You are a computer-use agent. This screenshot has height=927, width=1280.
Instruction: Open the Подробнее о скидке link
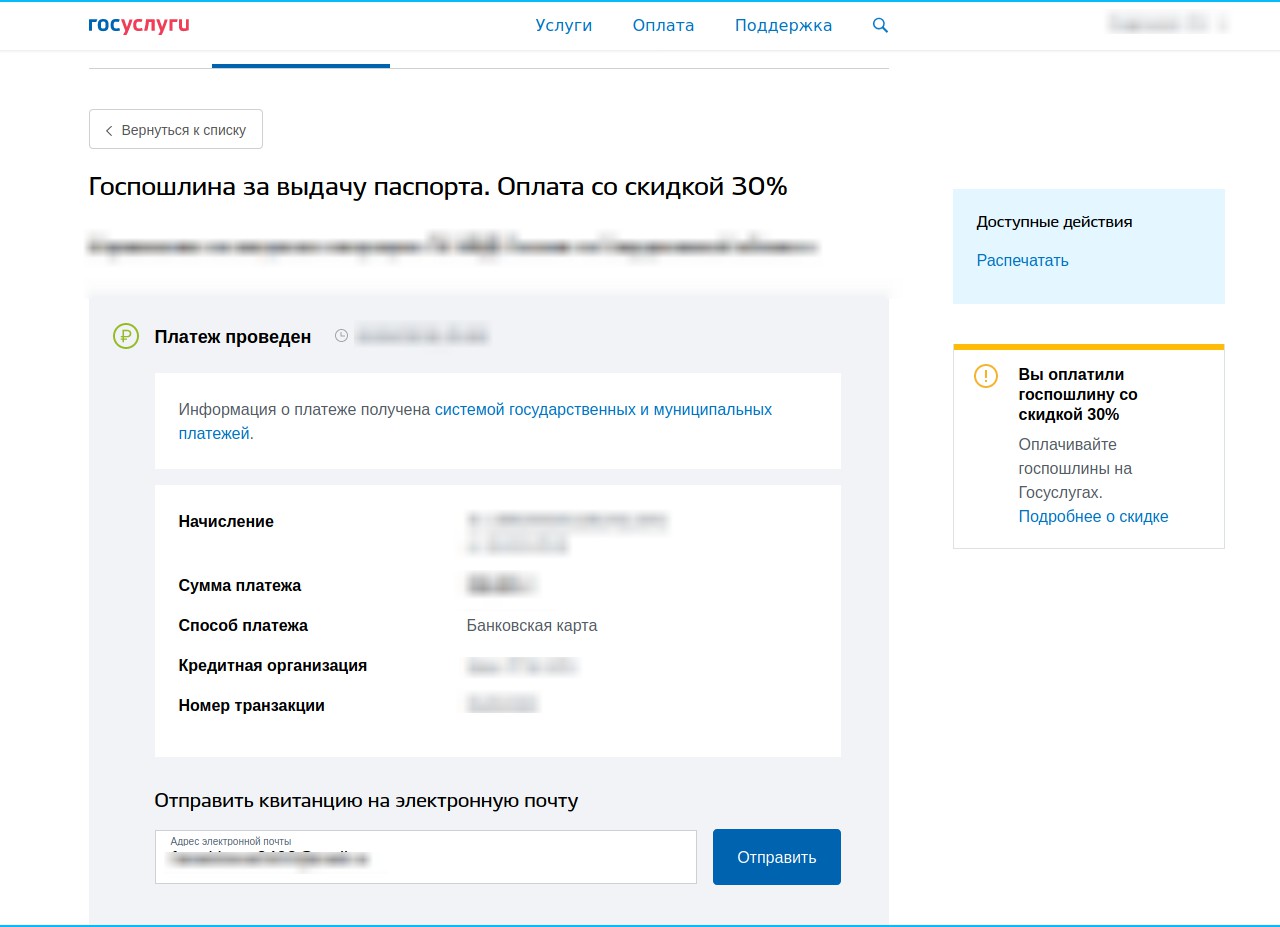coord(1093,517)
